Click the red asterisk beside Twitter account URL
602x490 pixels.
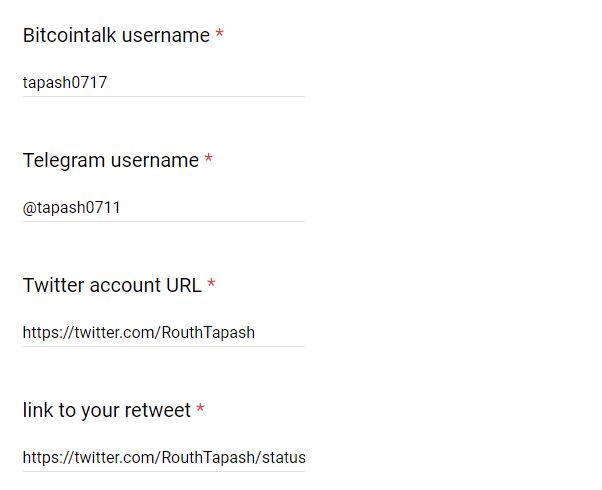pos(211,283)
